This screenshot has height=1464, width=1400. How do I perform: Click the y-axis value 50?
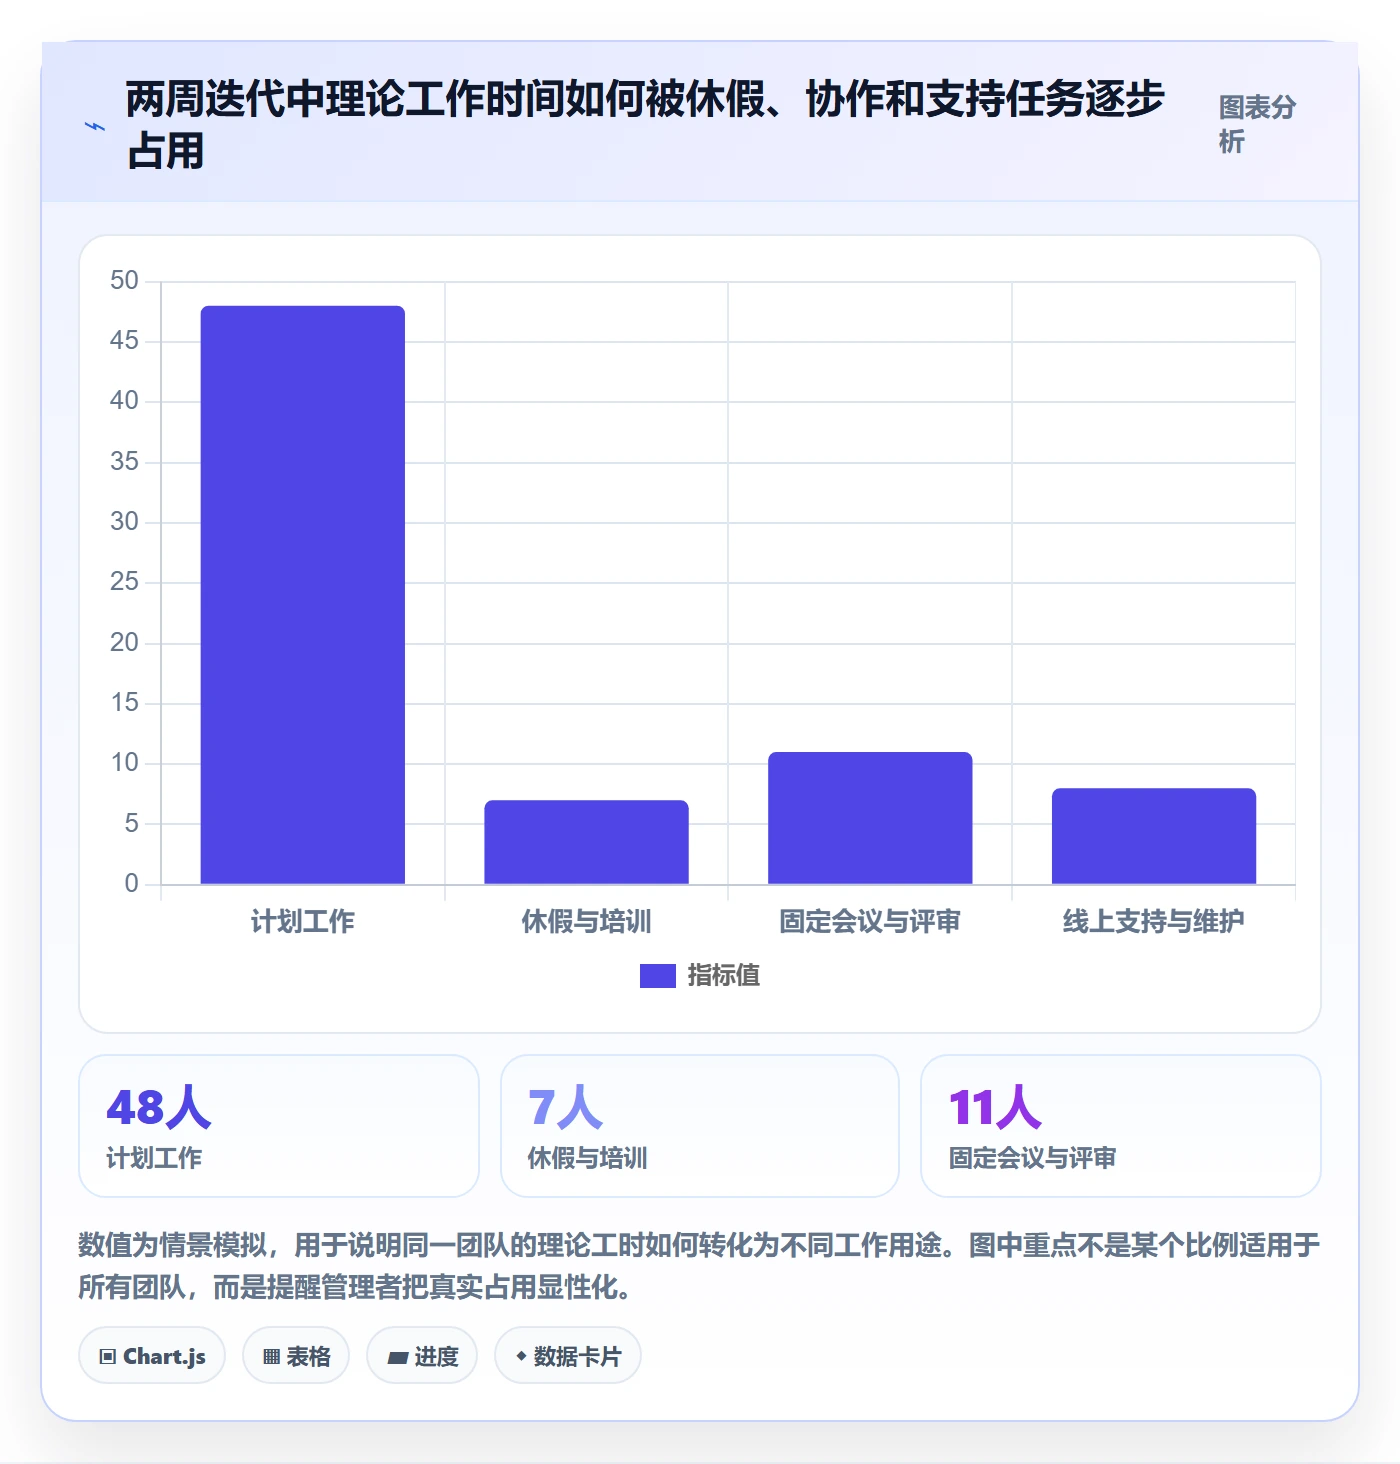click(124, 280)
